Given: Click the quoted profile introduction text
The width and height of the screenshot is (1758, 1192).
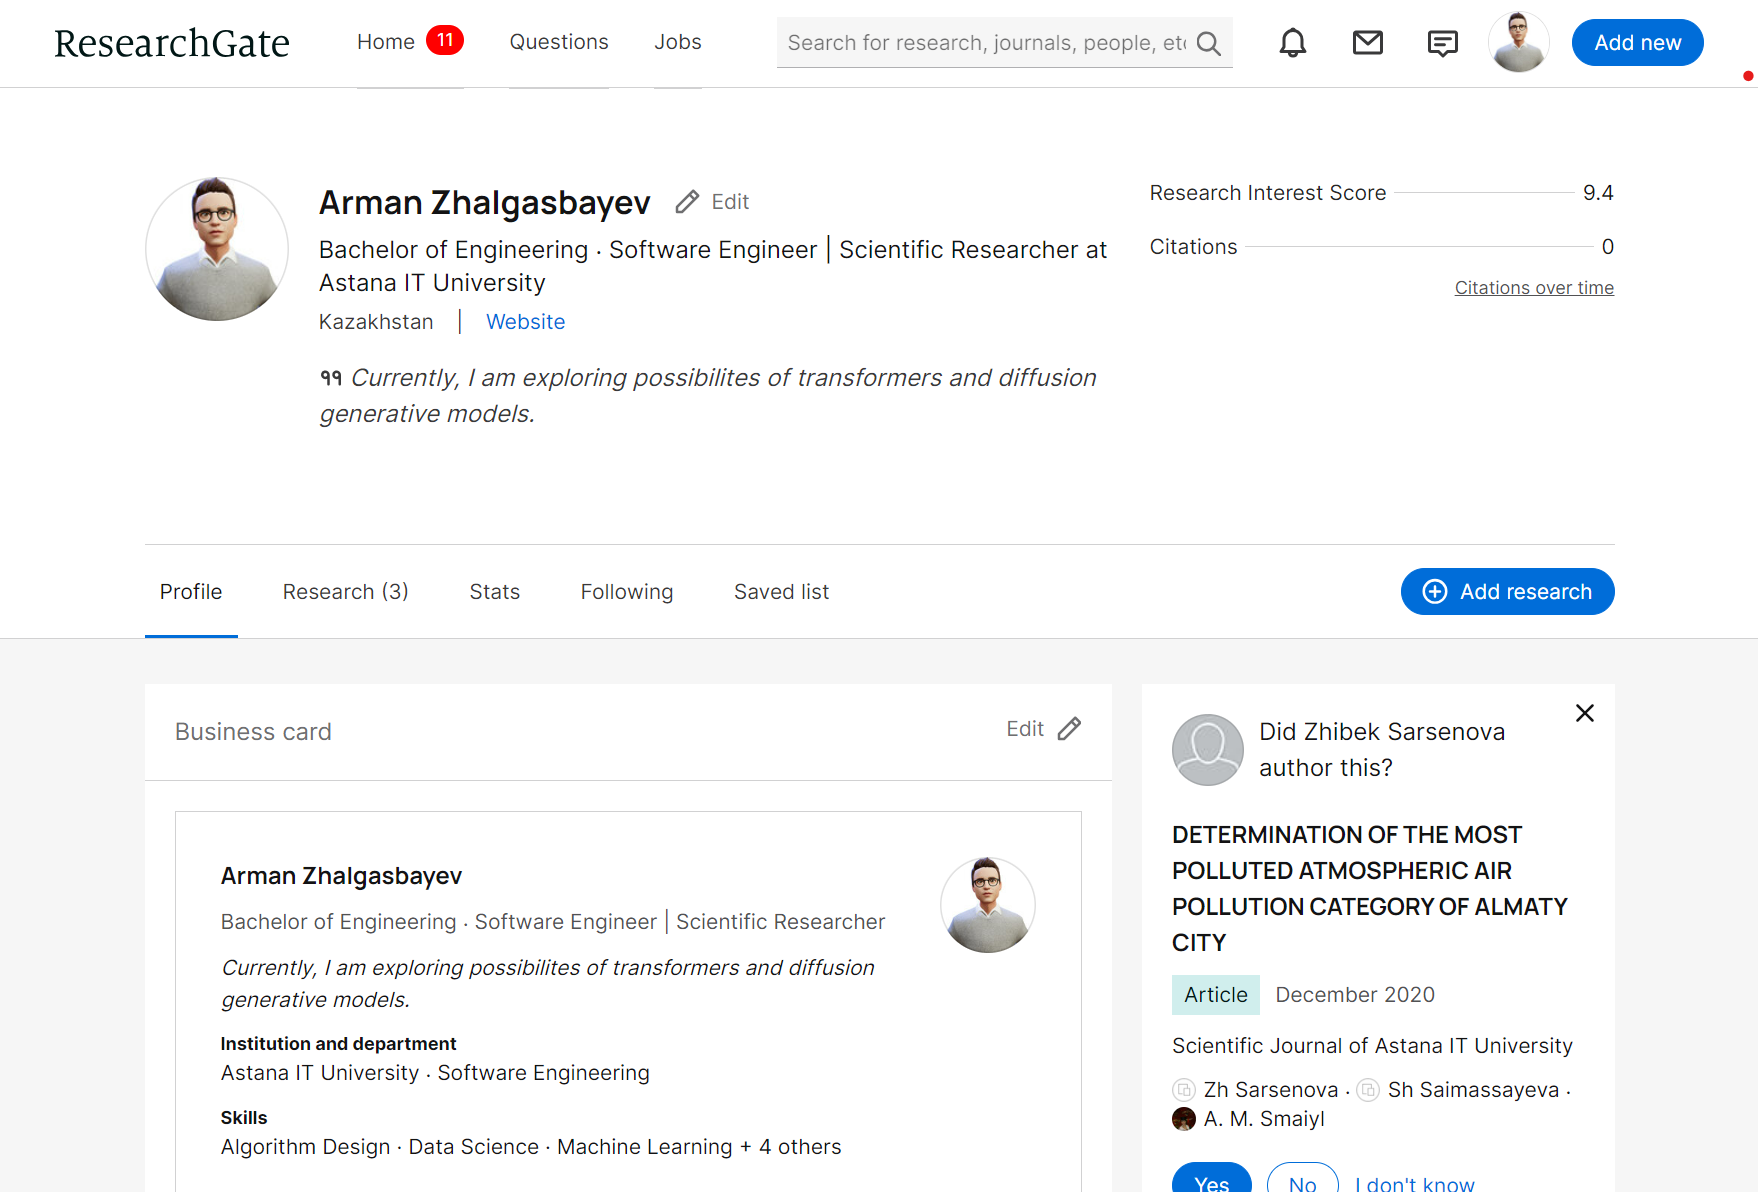Looking at the screenshot, I should tap(708, 396).
